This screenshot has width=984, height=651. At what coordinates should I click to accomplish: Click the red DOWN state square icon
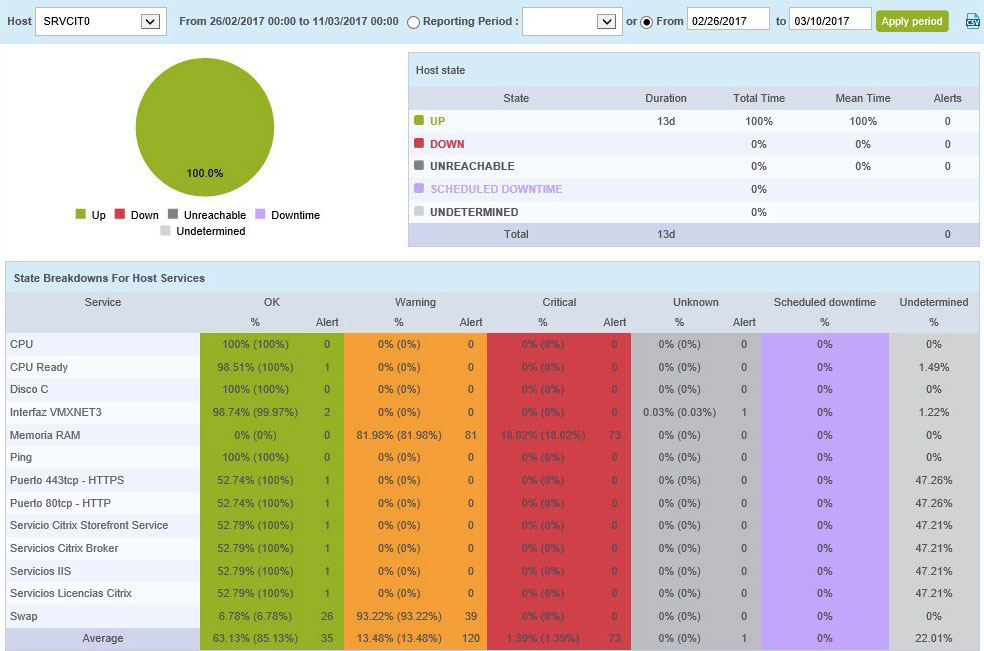coord(419,144)
